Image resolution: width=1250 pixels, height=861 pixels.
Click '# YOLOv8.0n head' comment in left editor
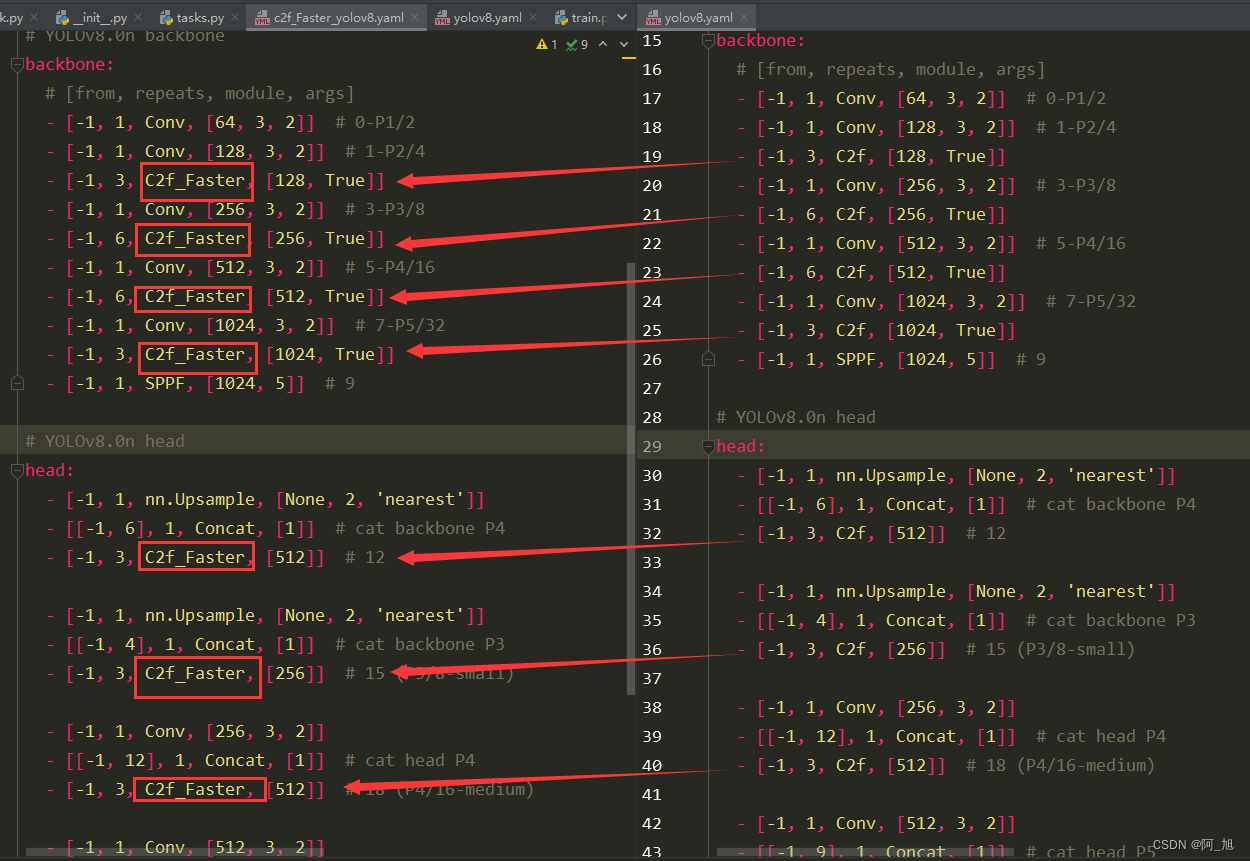(105, 441)
